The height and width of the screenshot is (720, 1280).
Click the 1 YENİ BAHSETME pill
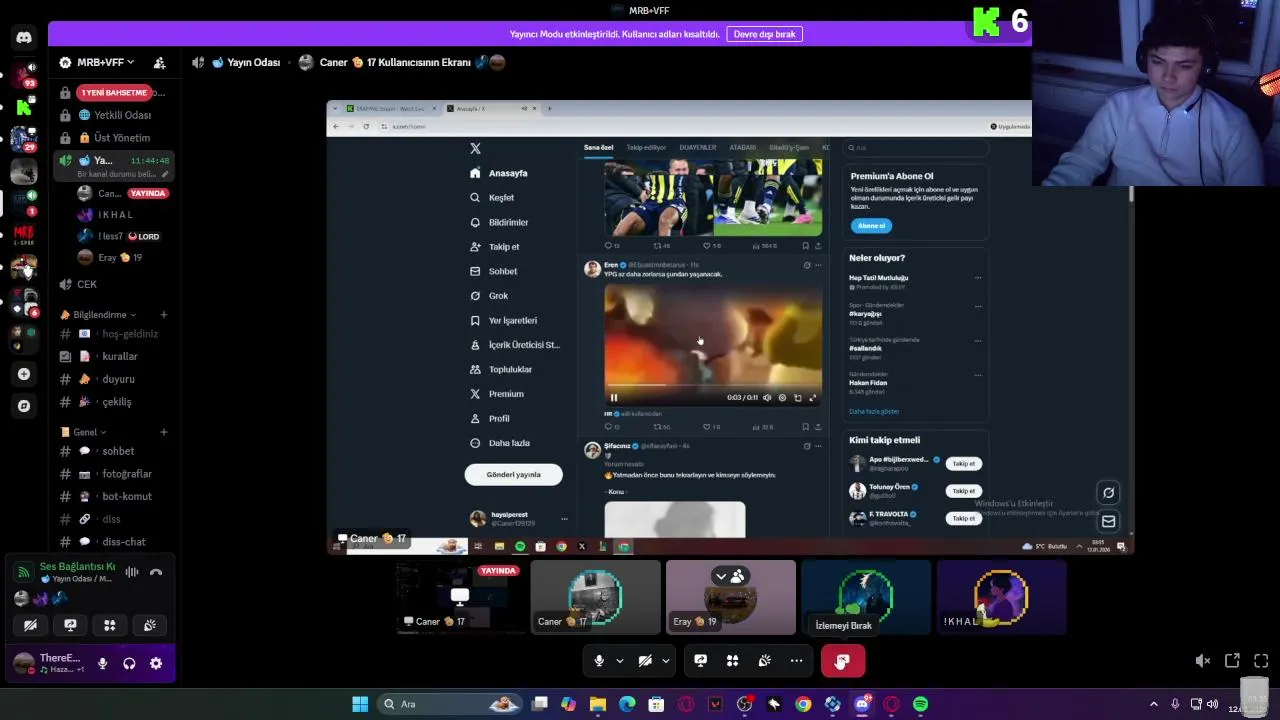pos(115,92)
